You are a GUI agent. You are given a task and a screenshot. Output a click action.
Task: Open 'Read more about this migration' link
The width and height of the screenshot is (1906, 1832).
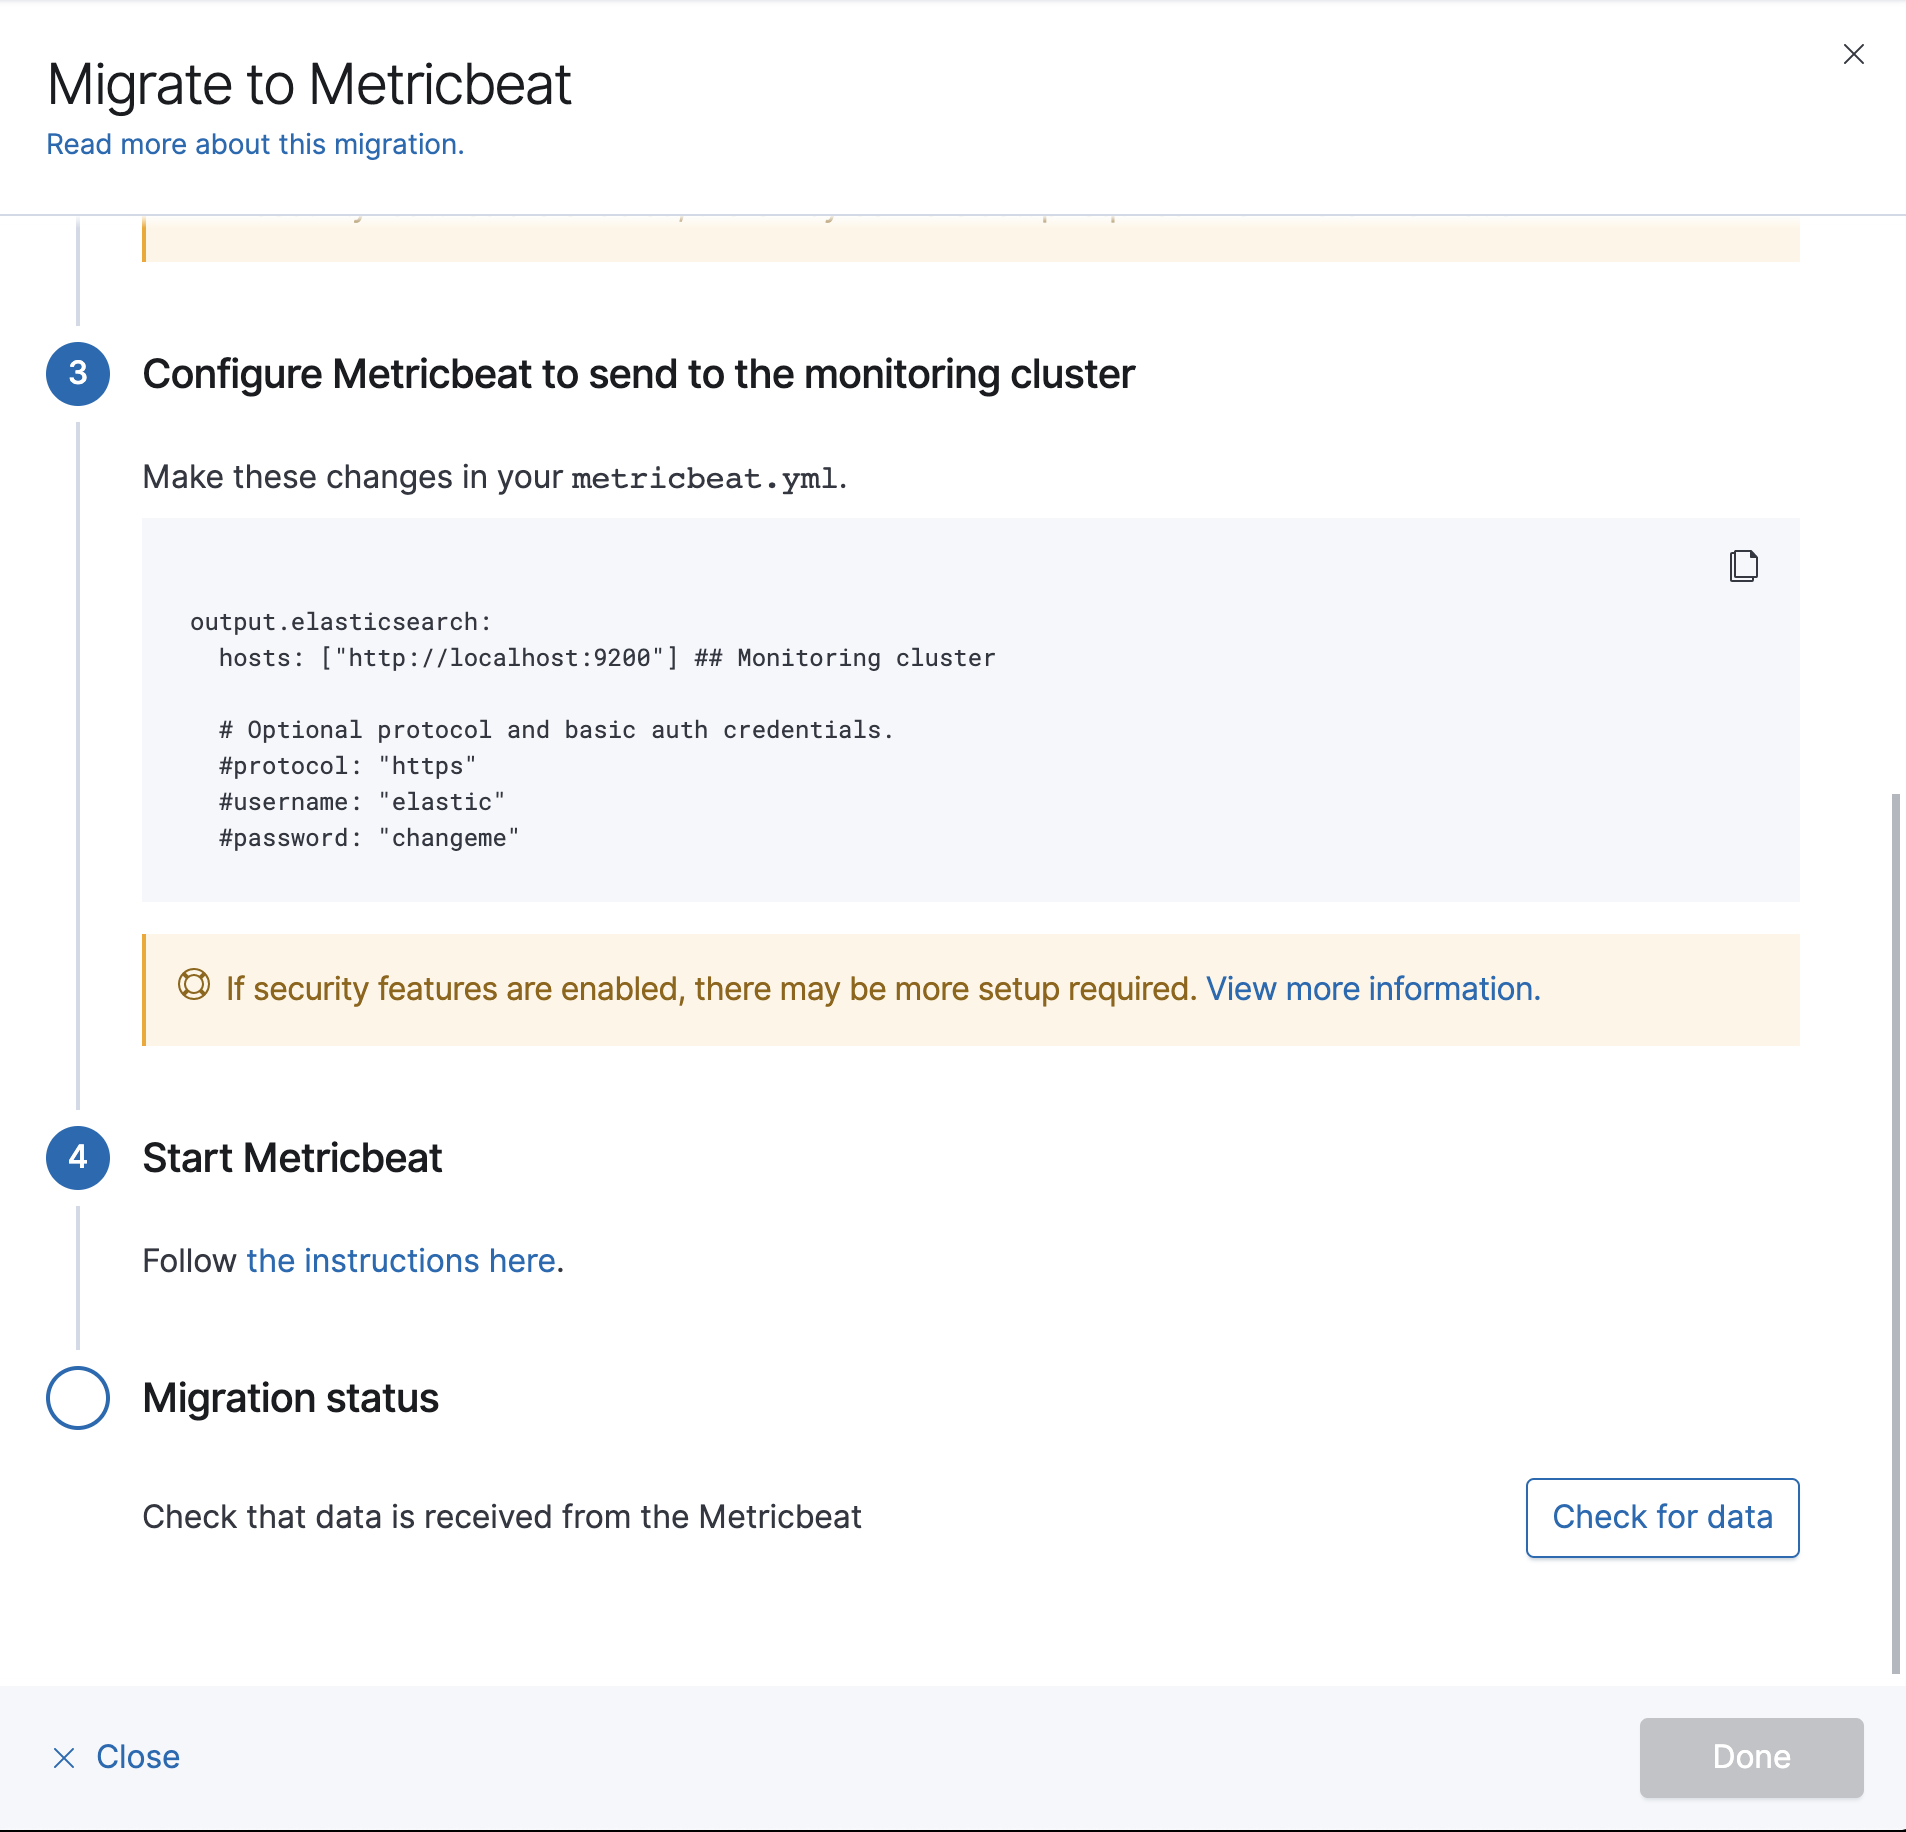tap(255, 144)
